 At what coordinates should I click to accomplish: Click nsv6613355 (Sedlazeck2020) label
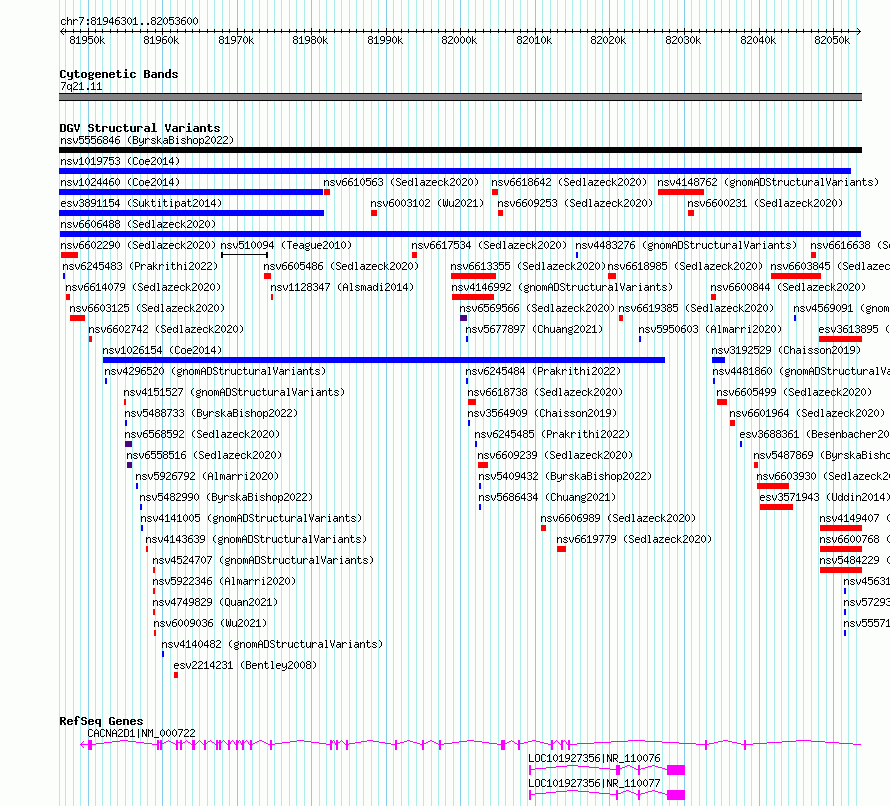click(528, 266)
